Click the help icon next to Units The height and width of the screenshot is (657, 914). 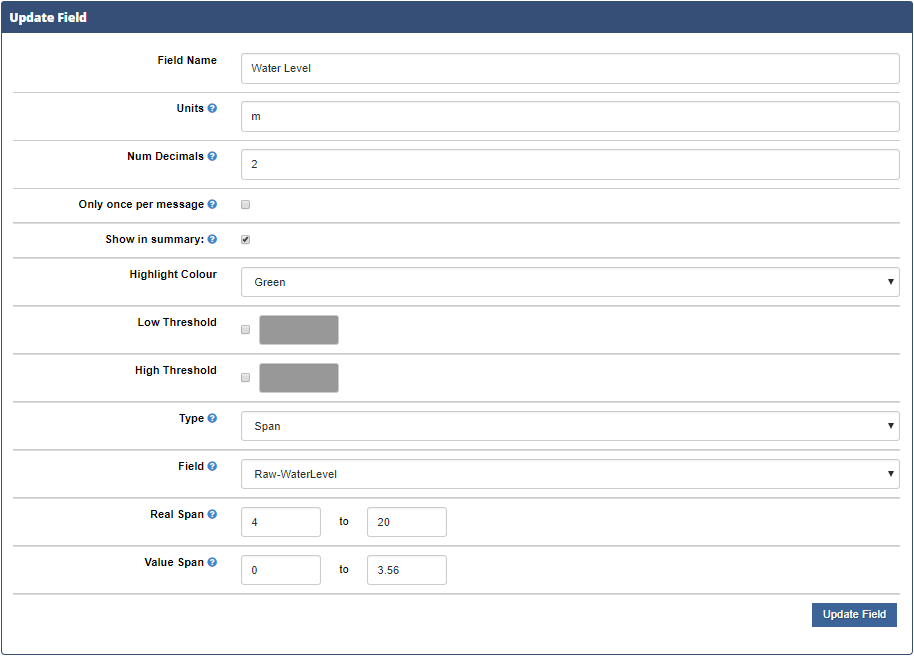click(x=212, y=108)
